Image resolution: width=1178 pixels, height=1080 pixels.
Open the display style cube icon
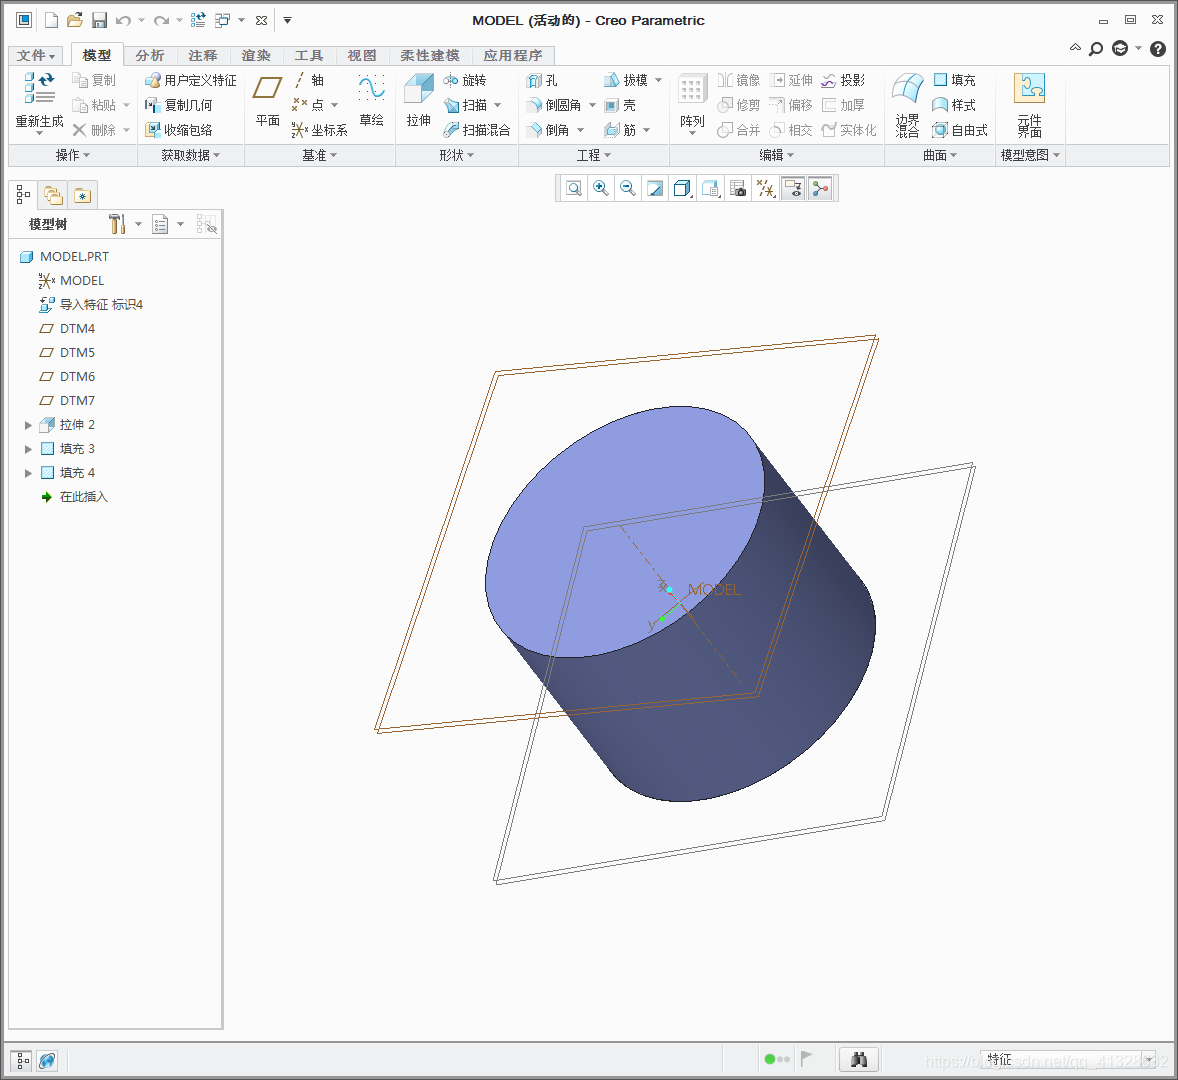pos(682,189)
